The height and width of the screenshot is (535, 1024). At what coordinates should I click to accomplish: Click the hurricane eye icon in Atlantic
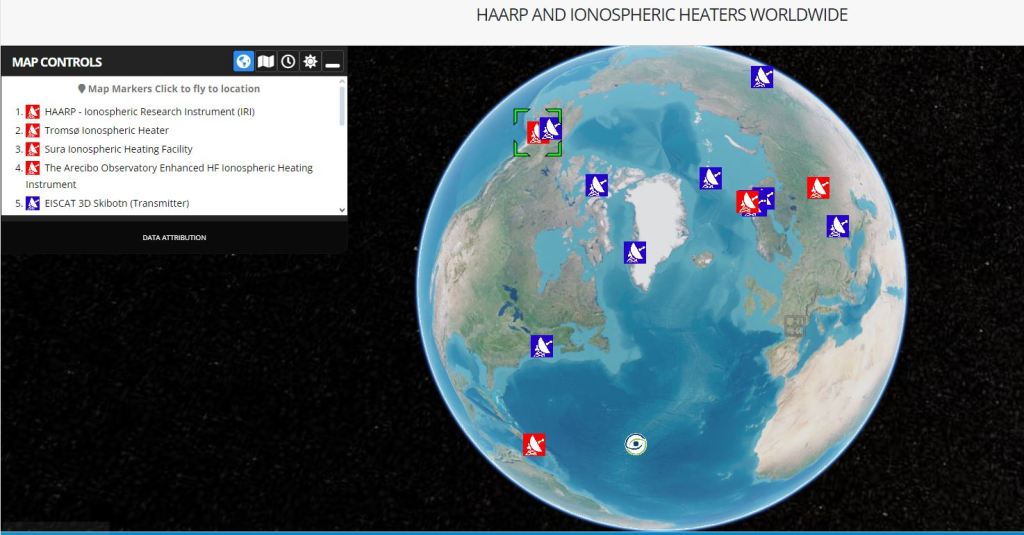pyautogui.click(x=635, y=444)
